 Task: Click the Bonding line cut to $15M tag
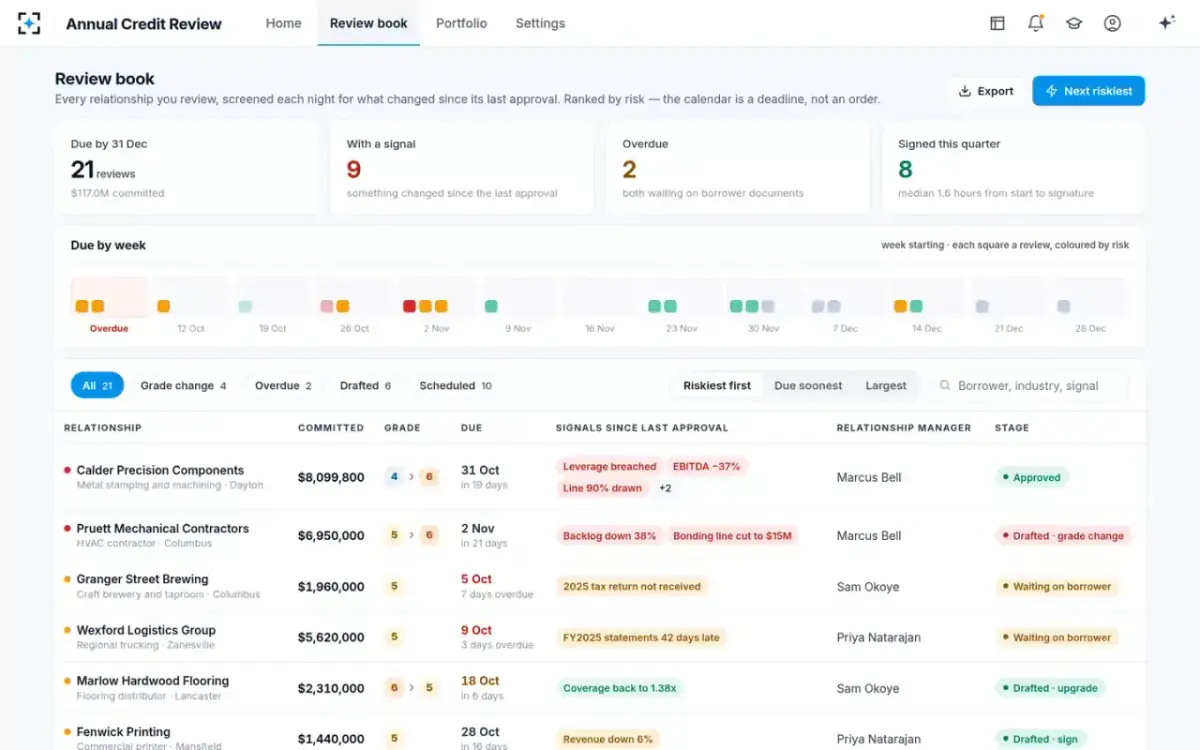[x=732, y=536]
